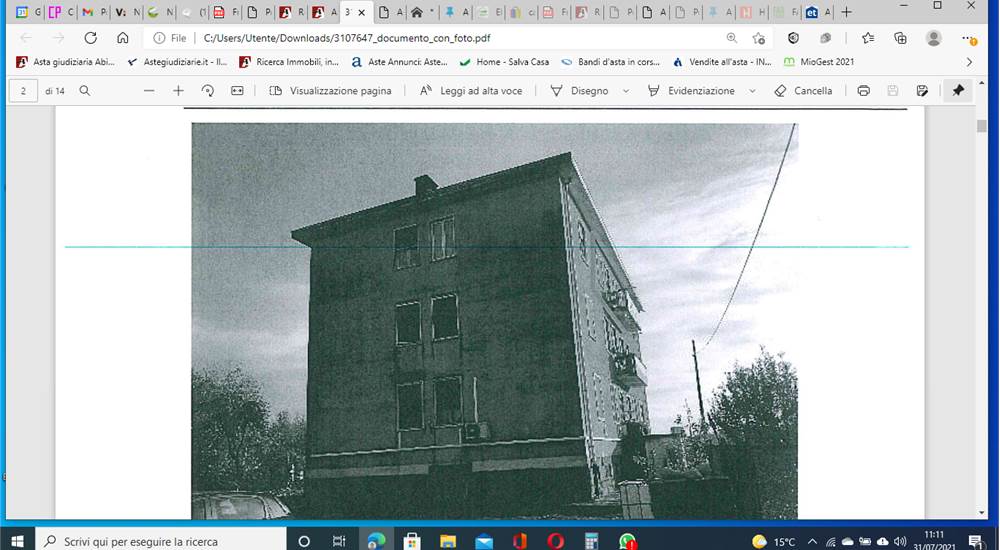
Task: Open Edge settings and more menu
Action: (x=969, y=39)
